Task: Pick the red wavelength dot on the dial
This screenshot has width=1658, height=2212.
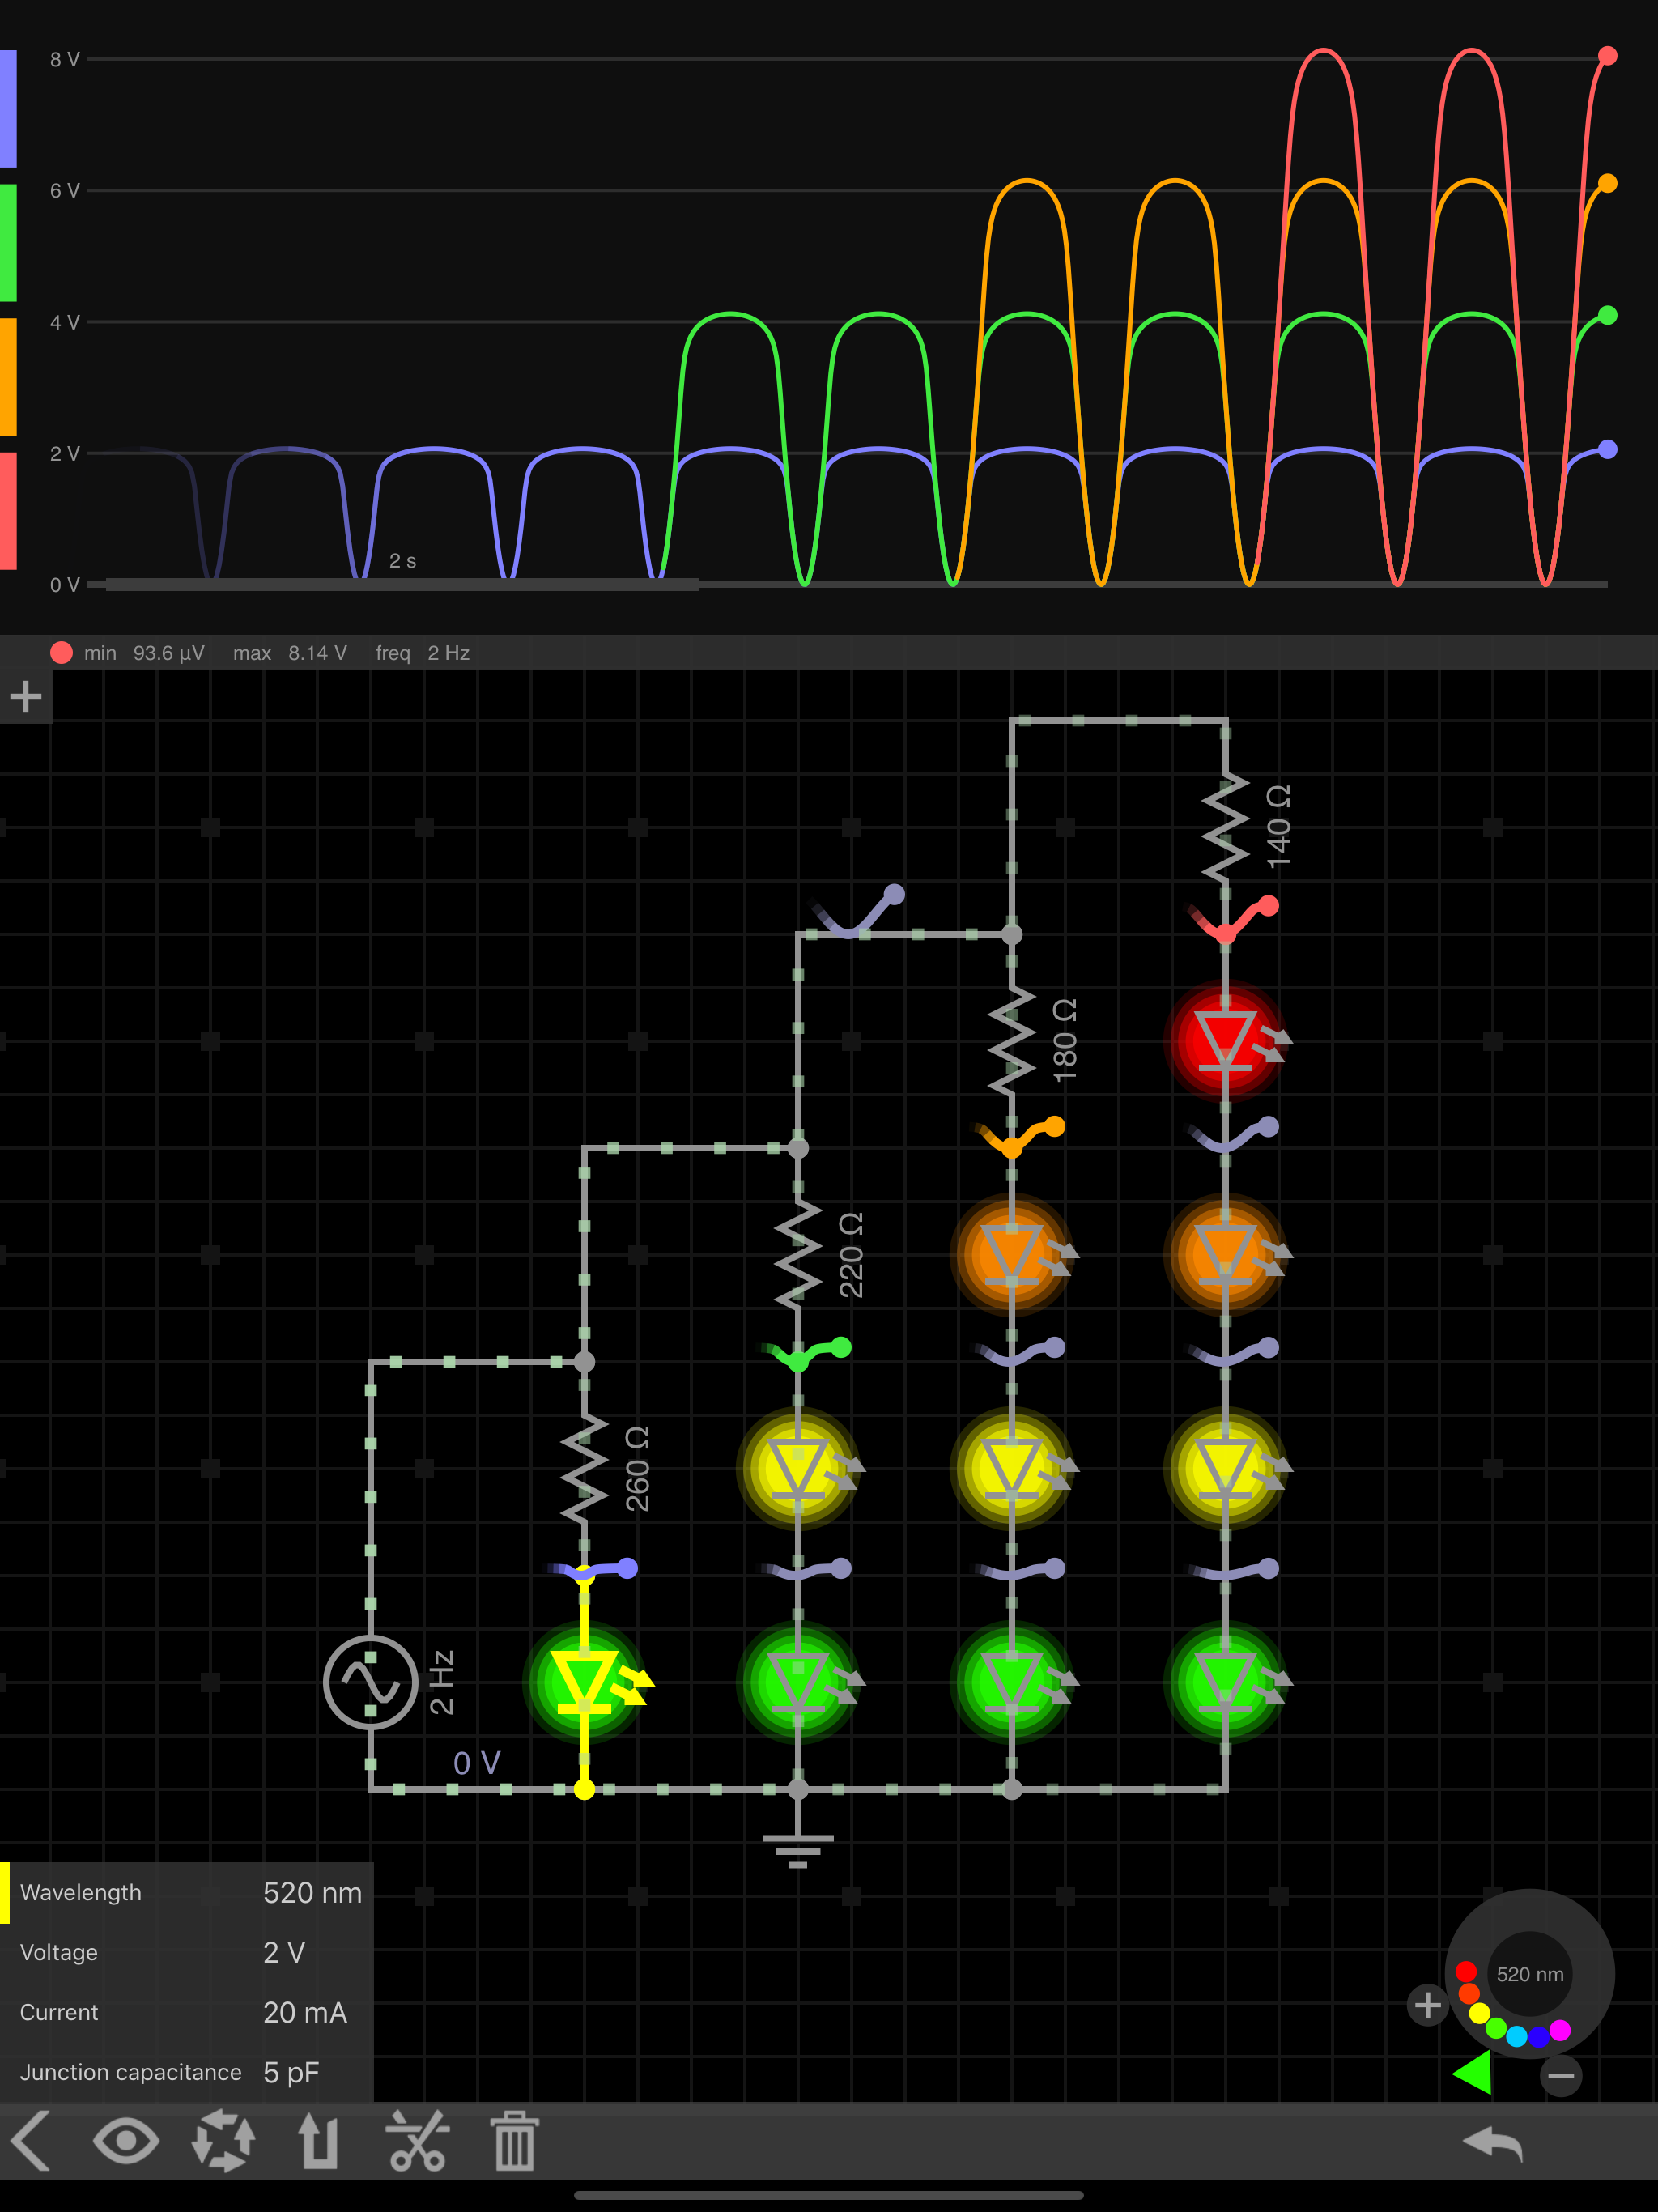Action: (1466, 1971)
